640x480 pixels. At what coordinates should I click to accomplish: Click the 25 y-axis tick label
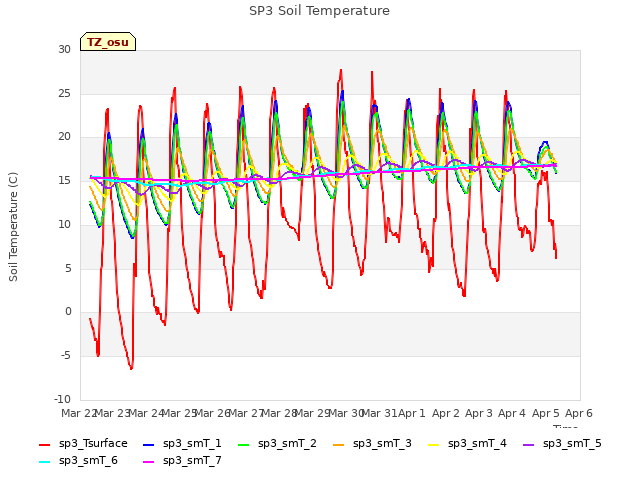coord(64,93)
